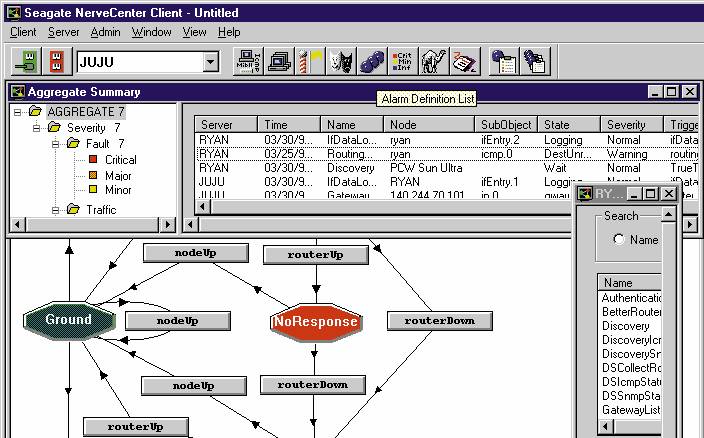Collapse the Traffic tree node
The height and width of the screenshot is (438, 704).
point(55,210)
